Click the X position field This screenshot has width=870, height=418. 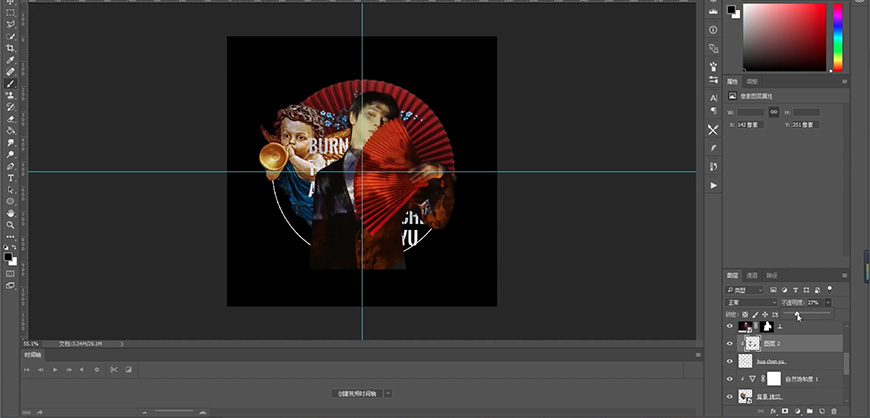[x=750, y=125]
